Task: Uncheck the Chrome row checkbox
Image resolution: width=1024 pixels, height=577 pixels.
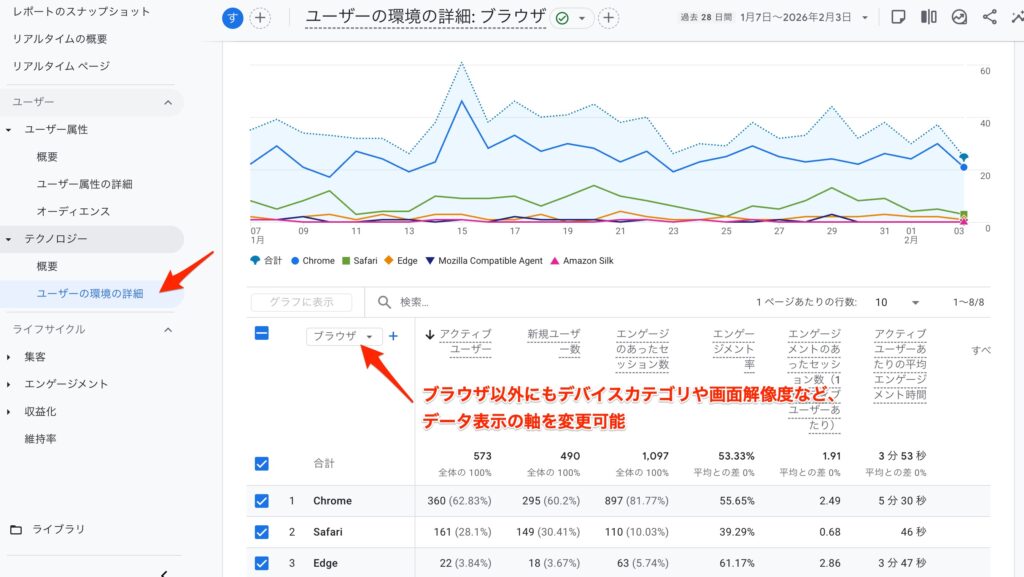Action: click(262, 501)
